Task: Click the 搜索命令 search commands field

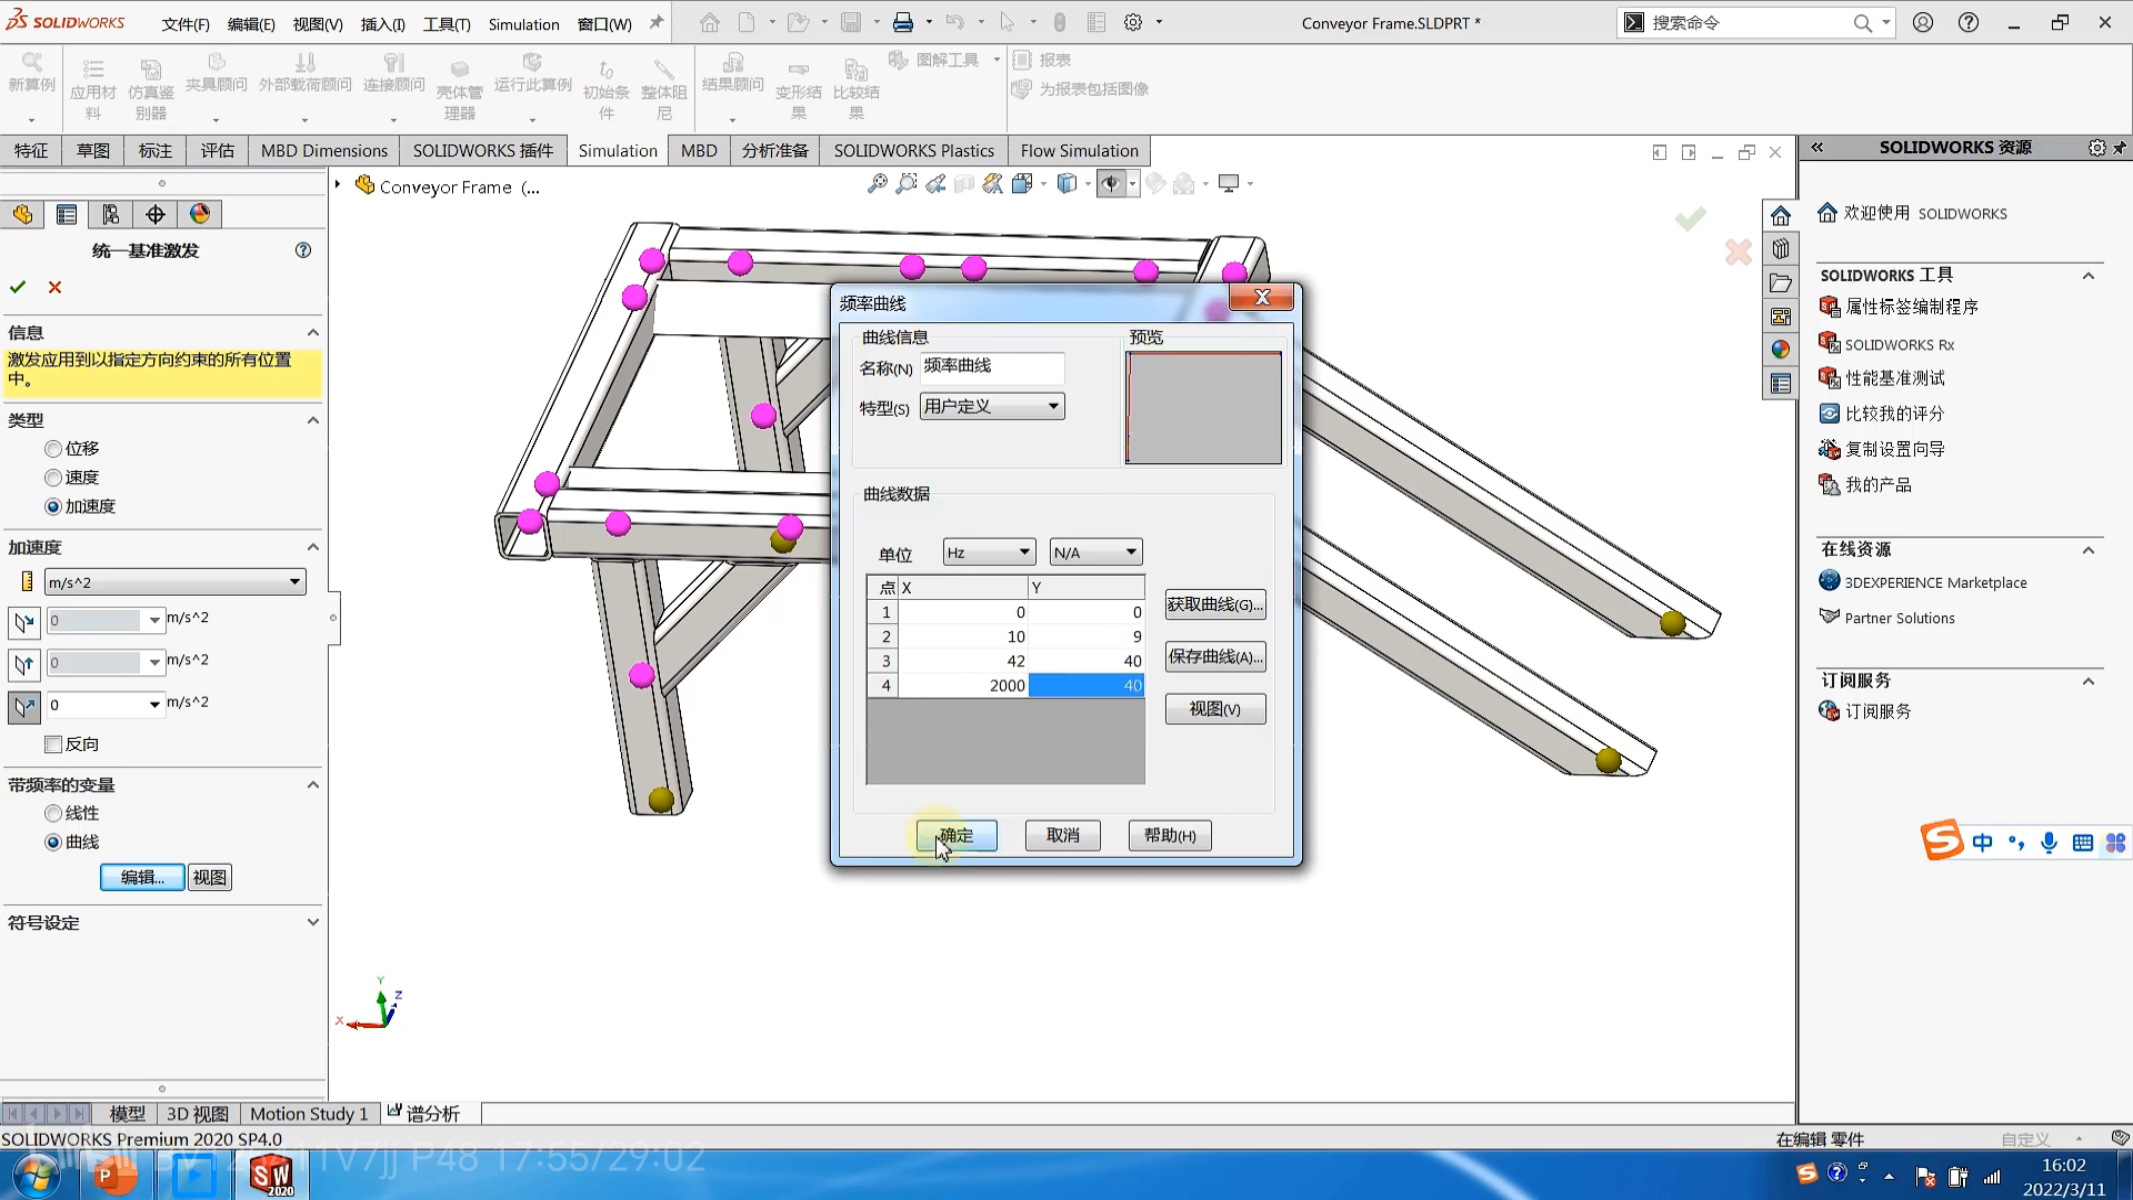Action: (1747, 22)
